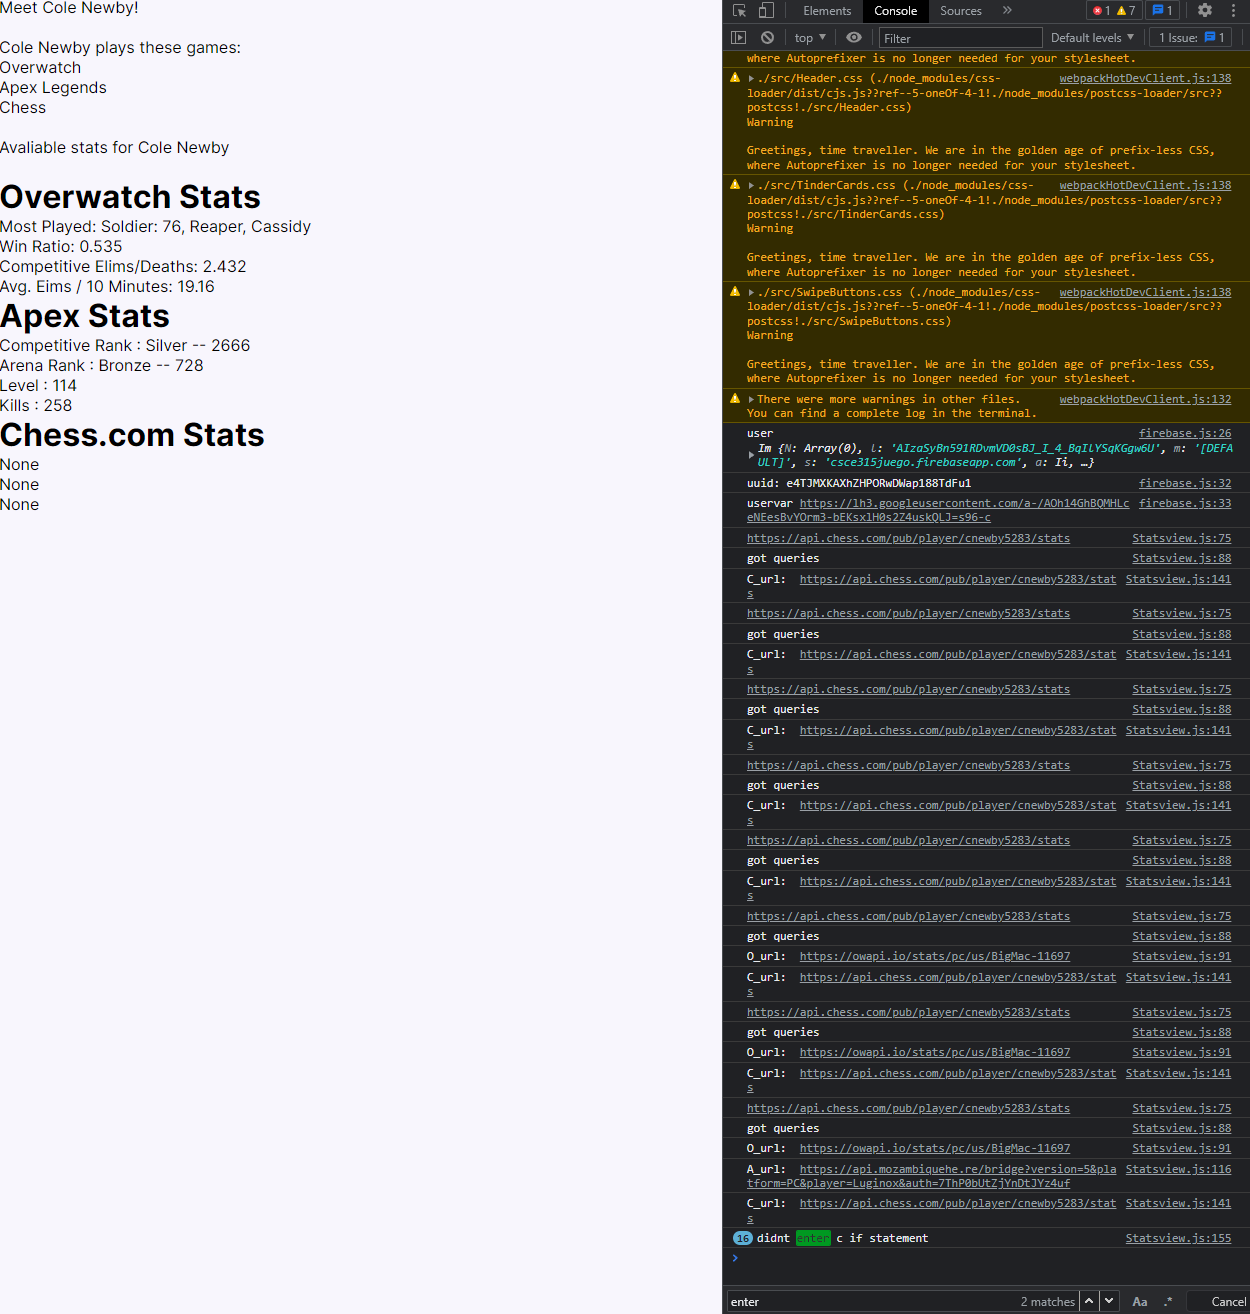Click the 'Chess.com Stats' heading
Screen dimensions: 1250x1314
132,435
